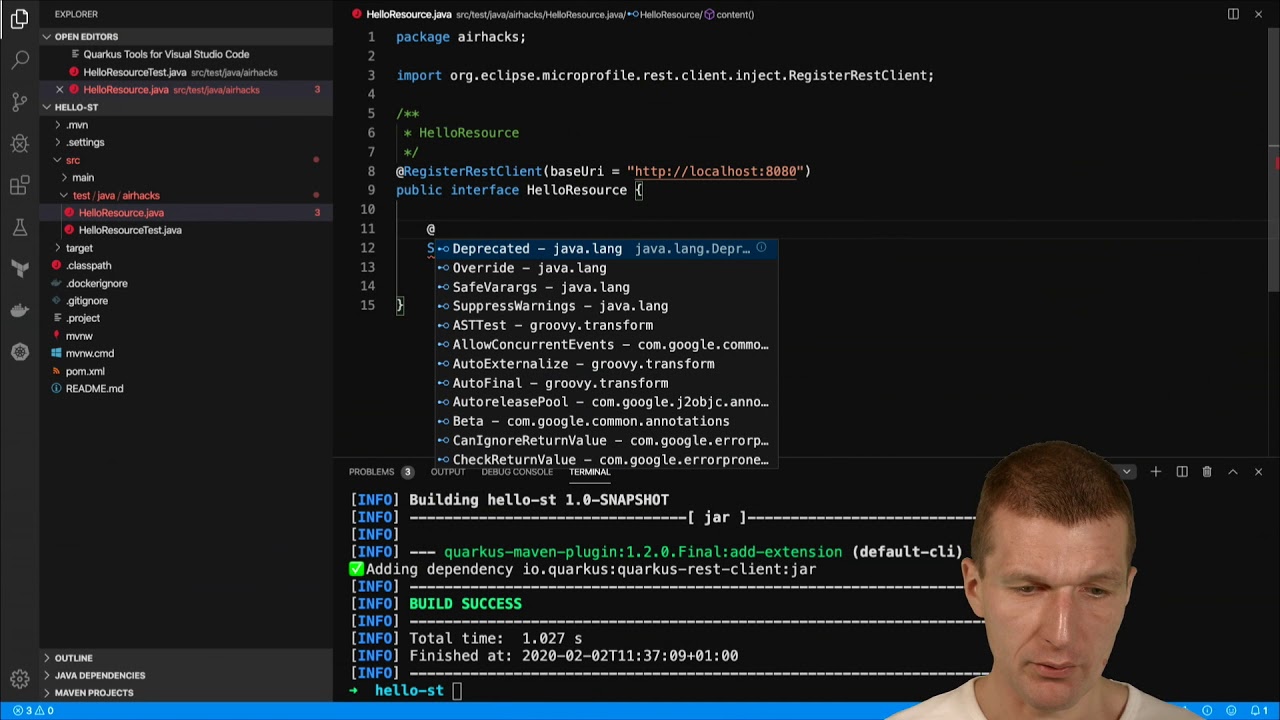This screenshot has width=1280, height=720.
Task: Open the Docker whale view
Action: pyautogui.click(x=20, y=310)
